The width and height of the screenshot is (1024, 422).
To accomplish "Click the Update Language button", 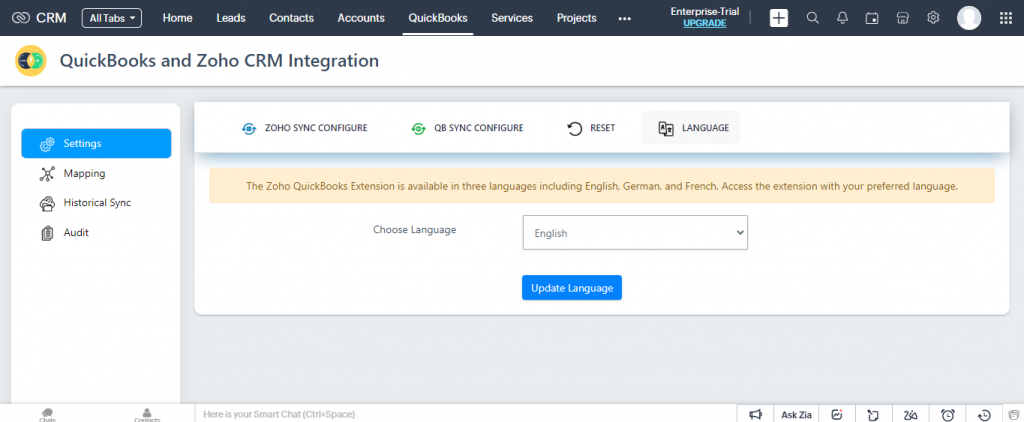I will 571,287.
